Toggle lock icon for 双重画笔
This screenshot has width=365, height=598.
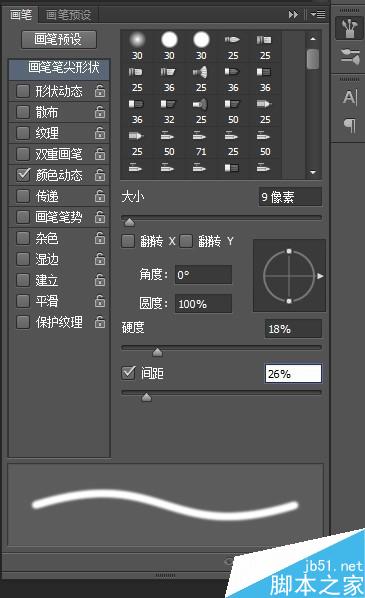100,154
